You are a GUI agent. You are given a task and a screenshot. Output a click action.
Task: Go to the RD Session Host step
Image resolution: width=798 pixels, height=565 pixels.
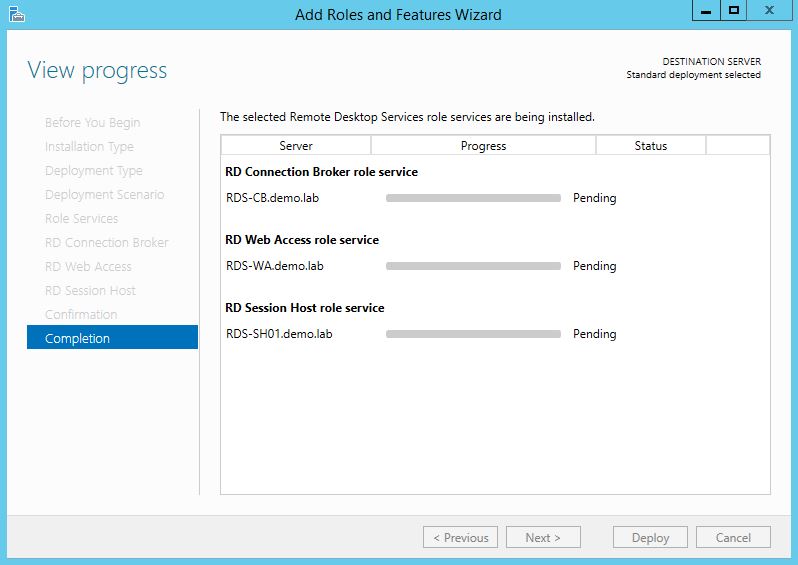[90, 290]
